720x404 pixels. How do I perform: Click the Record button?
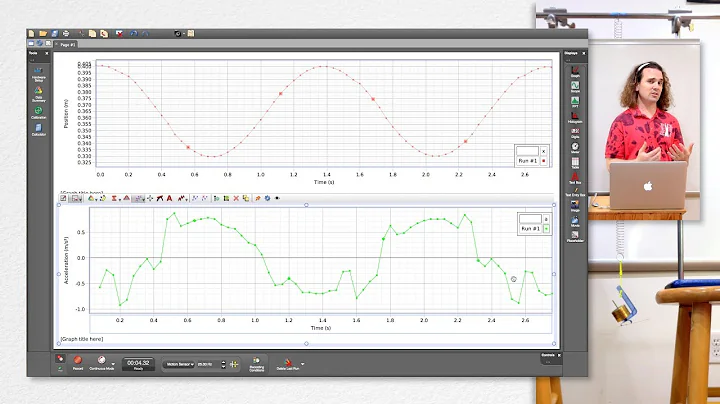point(78,362)
